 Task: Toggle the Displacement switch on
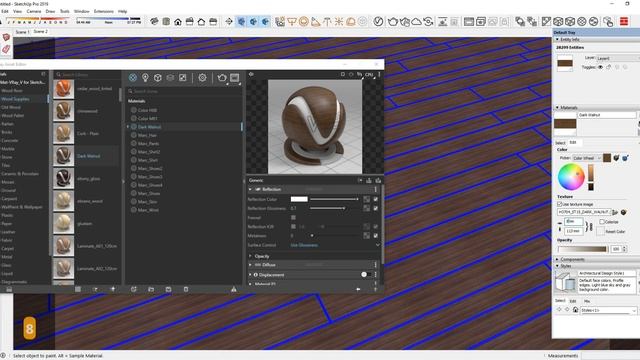[366, 275]
